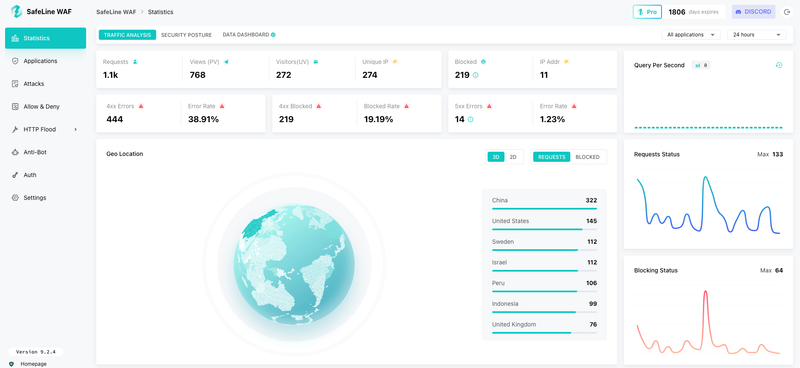The image size is (800, 368).
Task: Click the Homepage link
Action: coord(33,364)
